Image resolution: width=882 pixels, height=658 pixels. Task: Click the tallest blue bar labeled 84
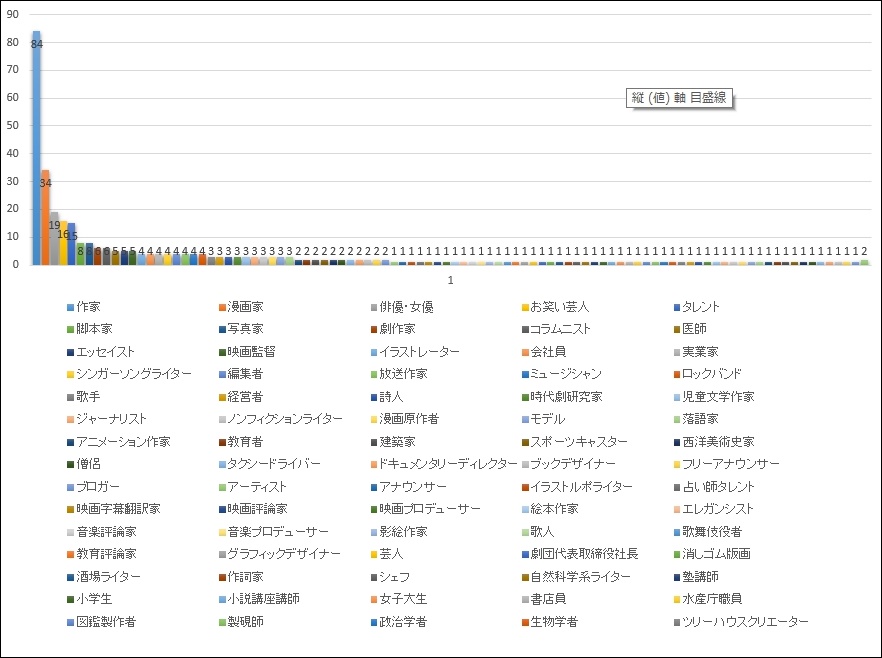[37, 148]
